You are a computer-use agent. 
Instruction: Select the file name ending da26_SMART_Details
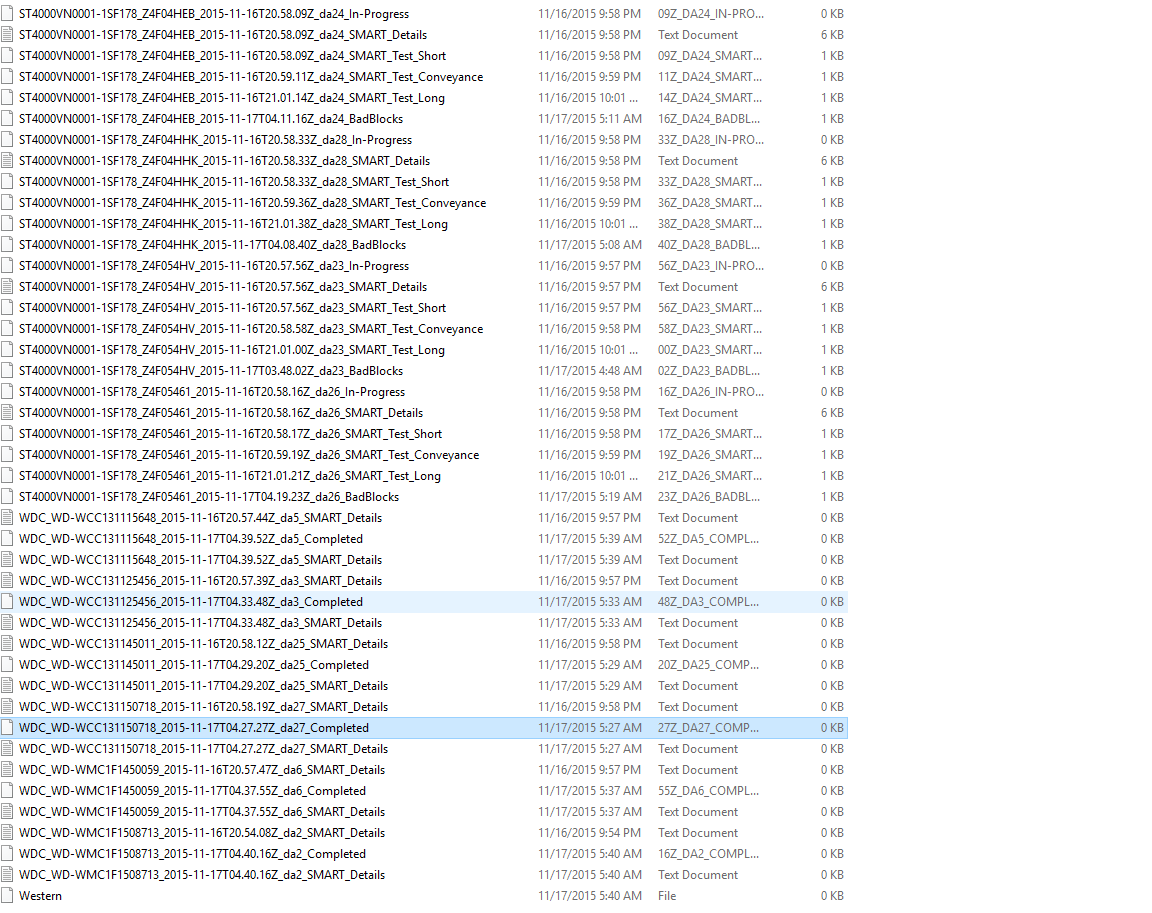[x=221, y=413]
